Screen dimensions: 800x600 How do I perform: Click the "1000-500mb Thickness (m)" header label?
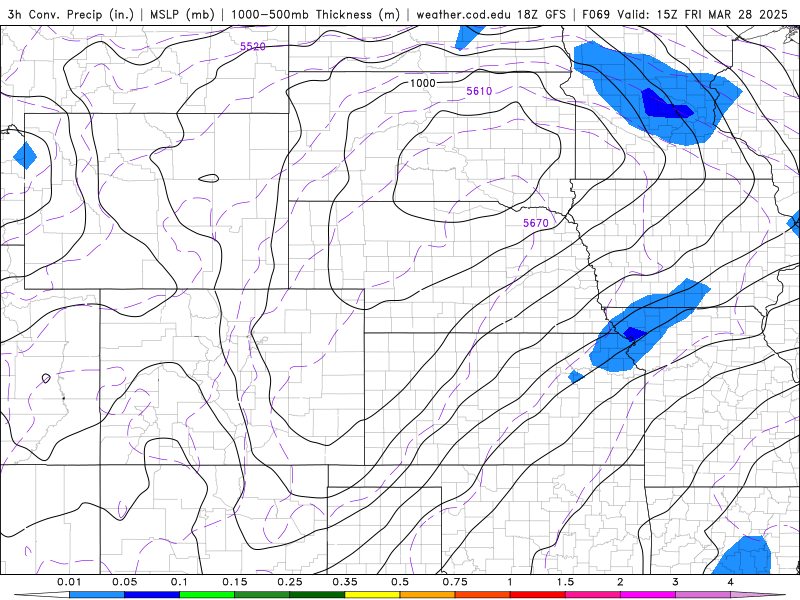coord(315,15)
